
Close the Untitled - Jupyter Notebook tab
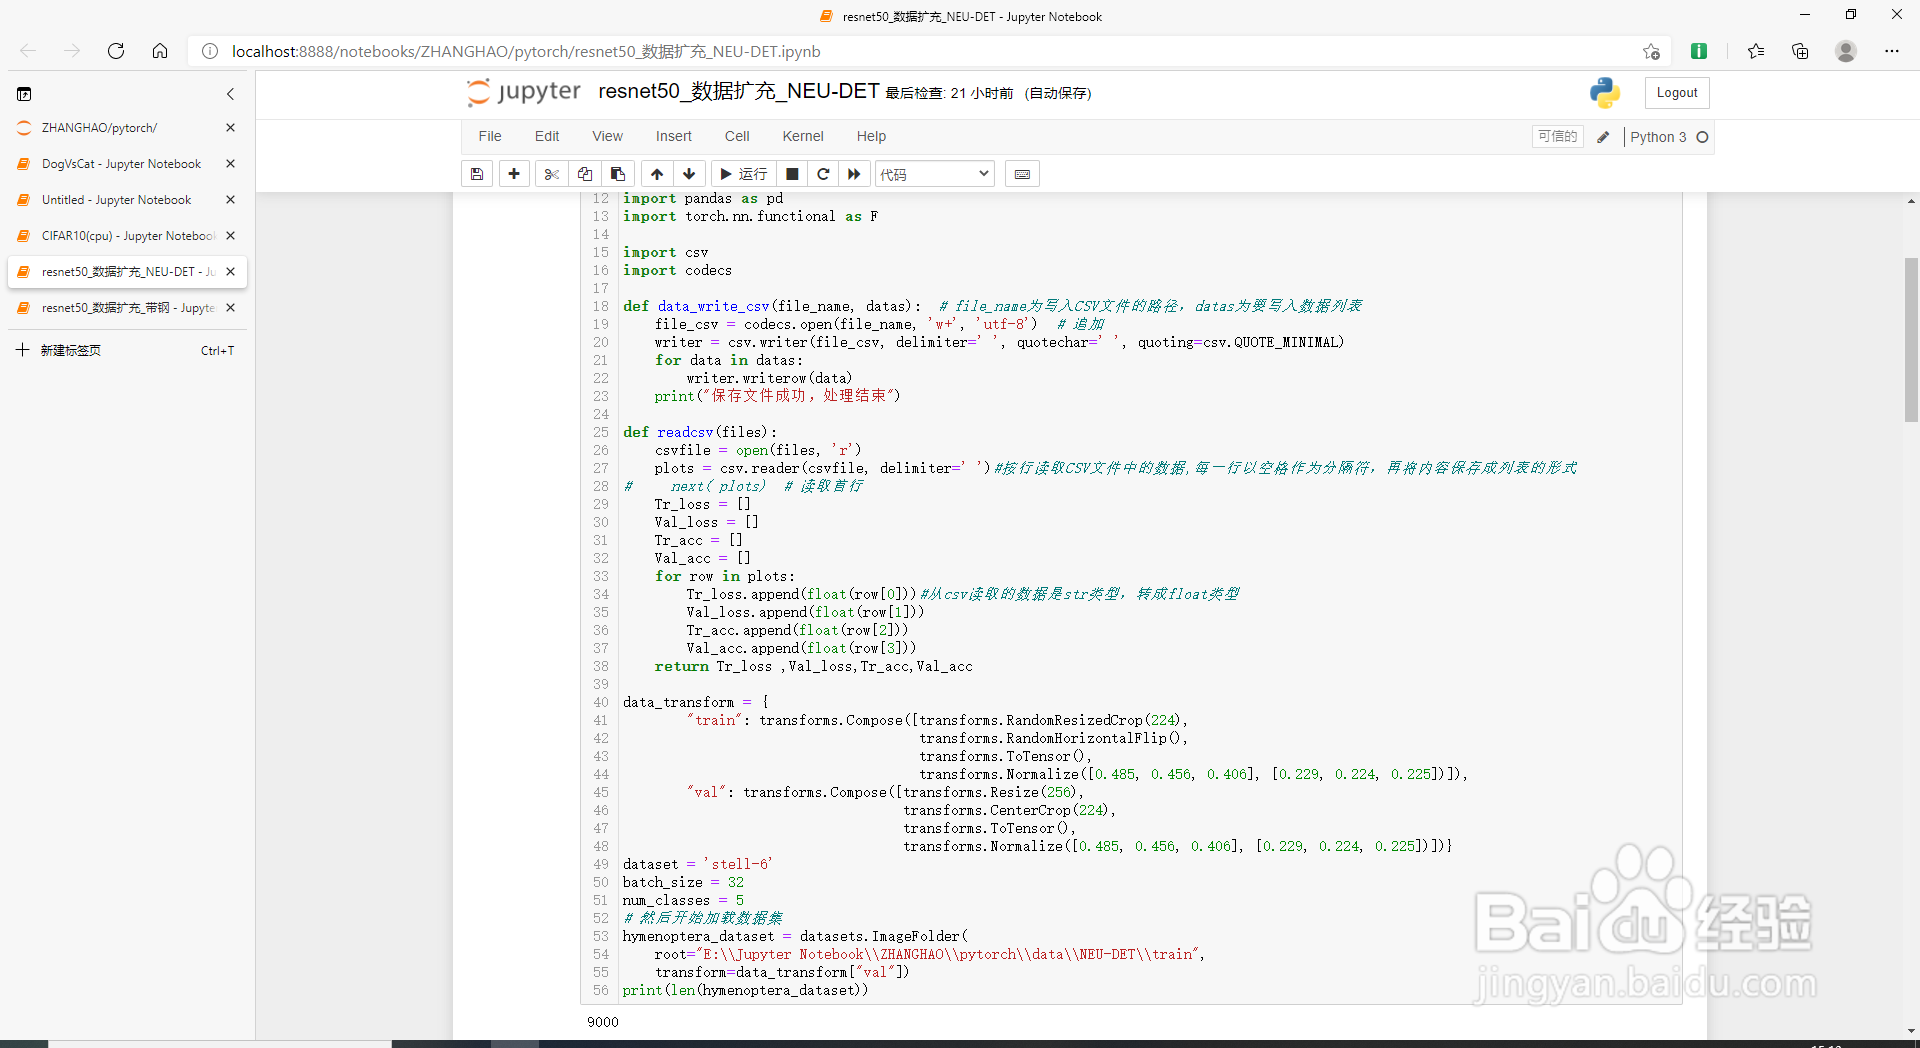point(230,200)
